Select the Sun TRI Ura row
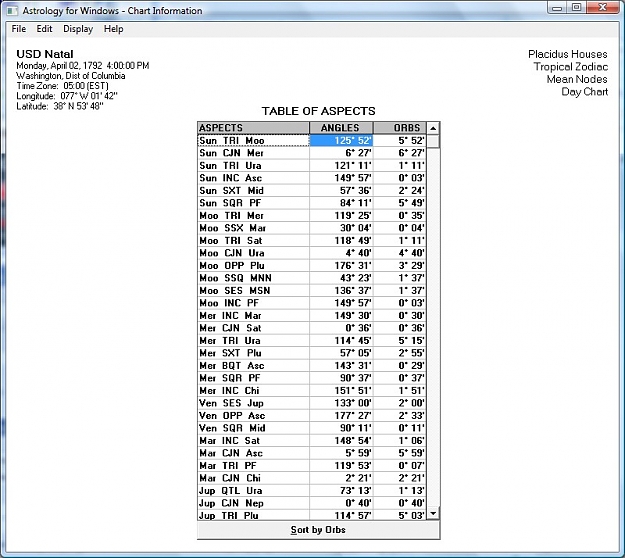The width and height of the screenshot is (625, 558). pyautogui.click(x=312, y=166)
